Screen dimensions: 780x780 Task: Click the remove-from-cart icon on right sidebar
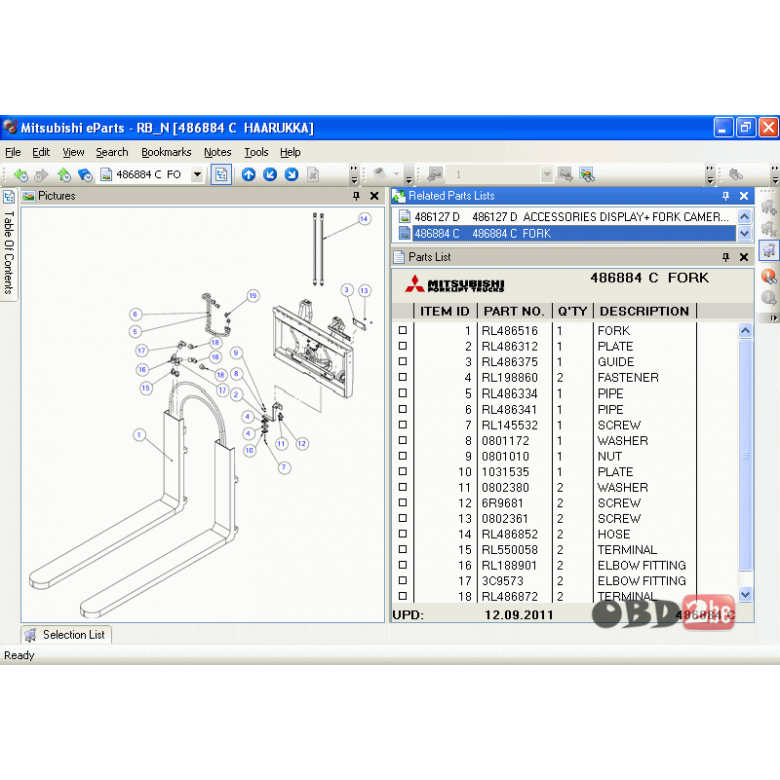pos(769,228)
